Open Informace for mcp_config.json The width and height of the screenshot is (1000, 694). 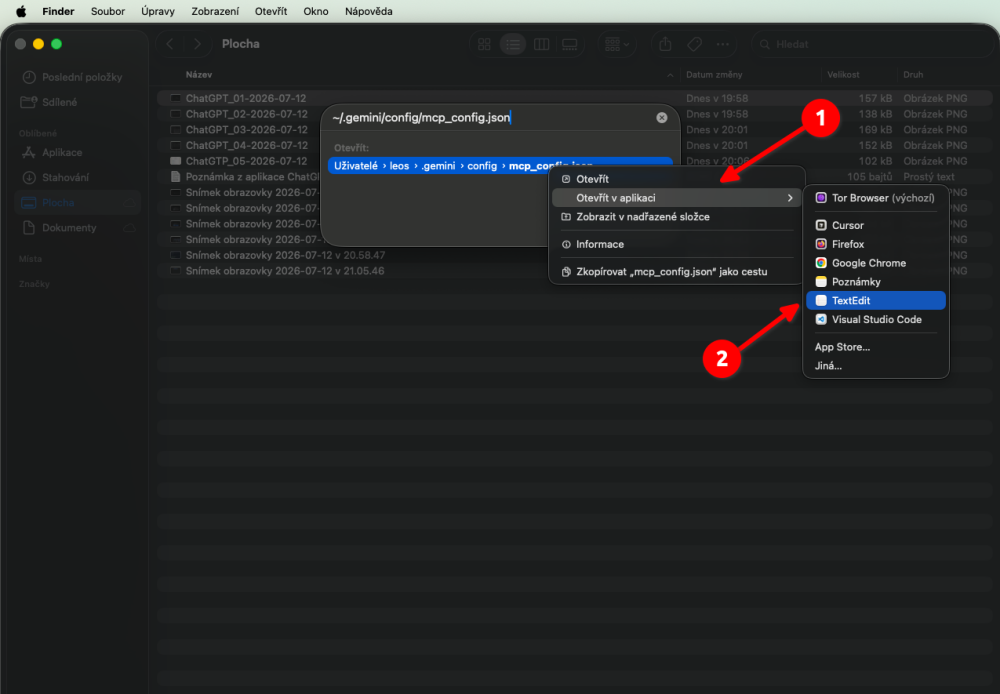tap(676, 244)
